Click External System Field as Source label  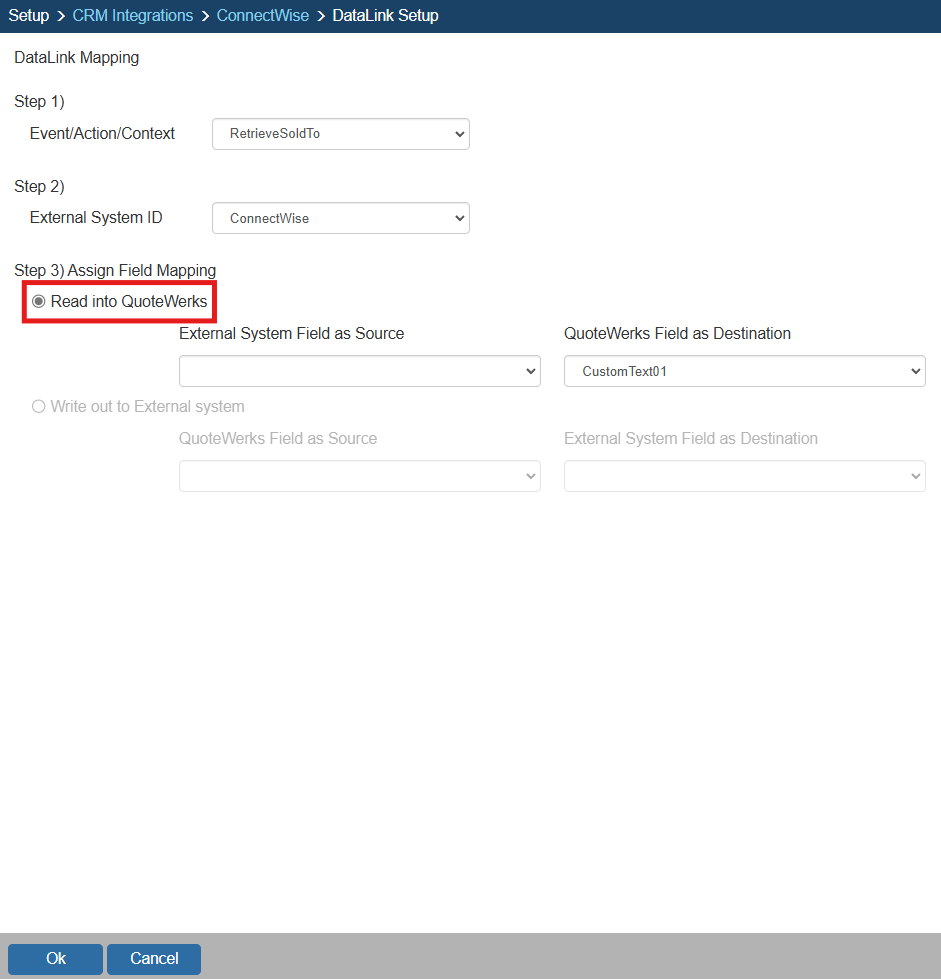pyautogui.click(x=292, y=333)
